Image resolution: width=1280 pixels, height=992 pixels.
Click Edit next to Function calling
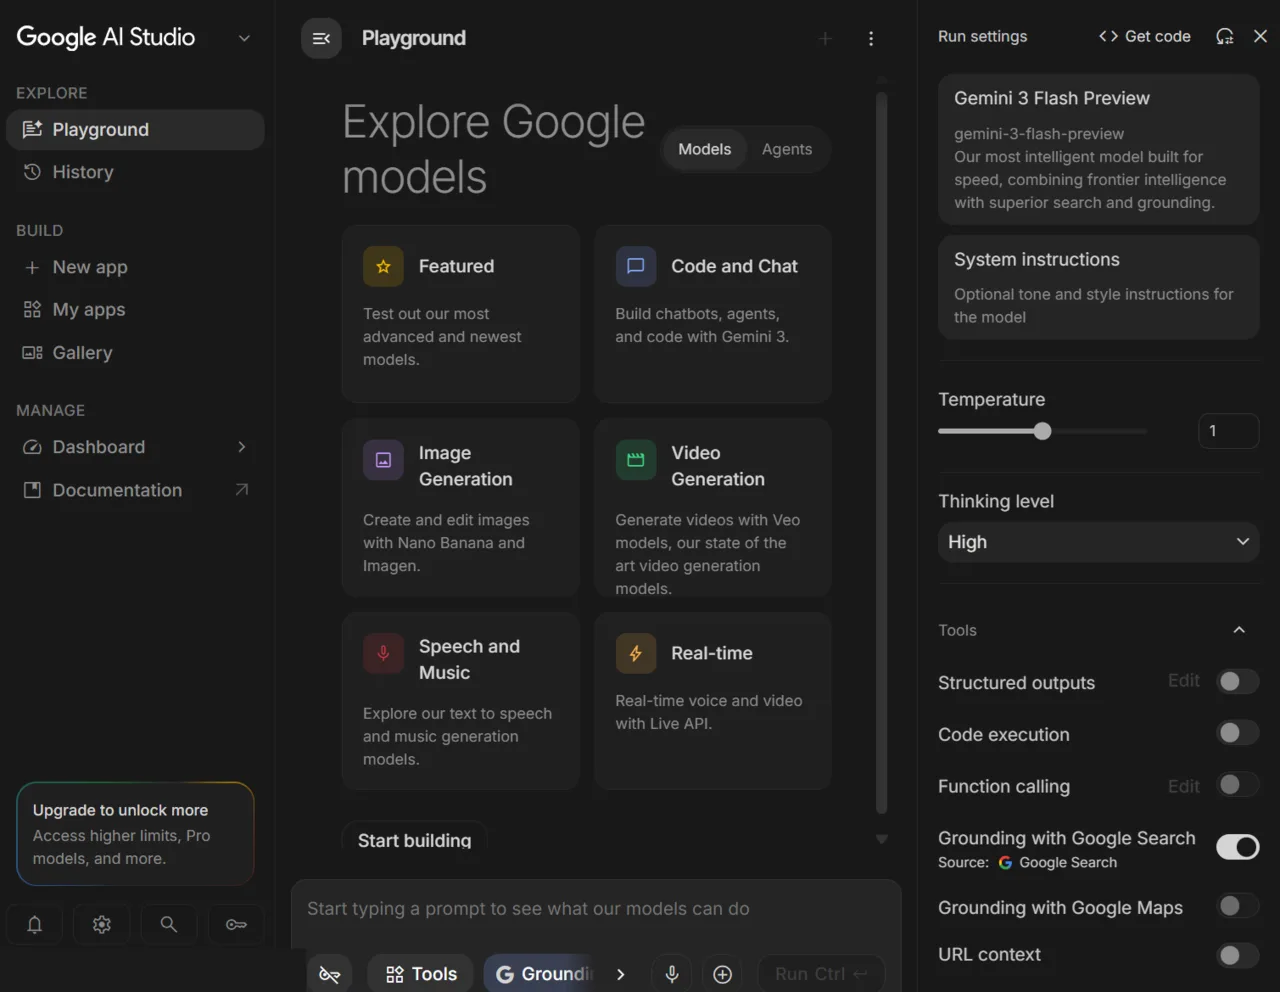click(1184, 787)
